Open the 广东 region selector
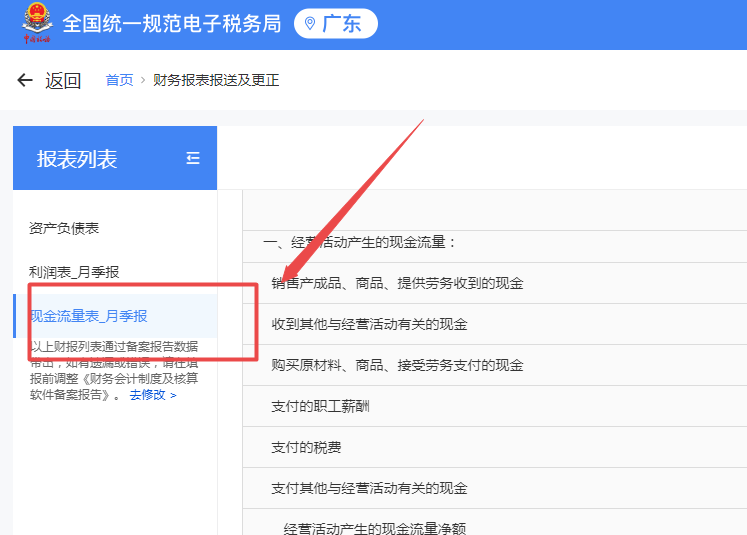The height and width of the screenshot is (535, 747). (x=336, y=24)
